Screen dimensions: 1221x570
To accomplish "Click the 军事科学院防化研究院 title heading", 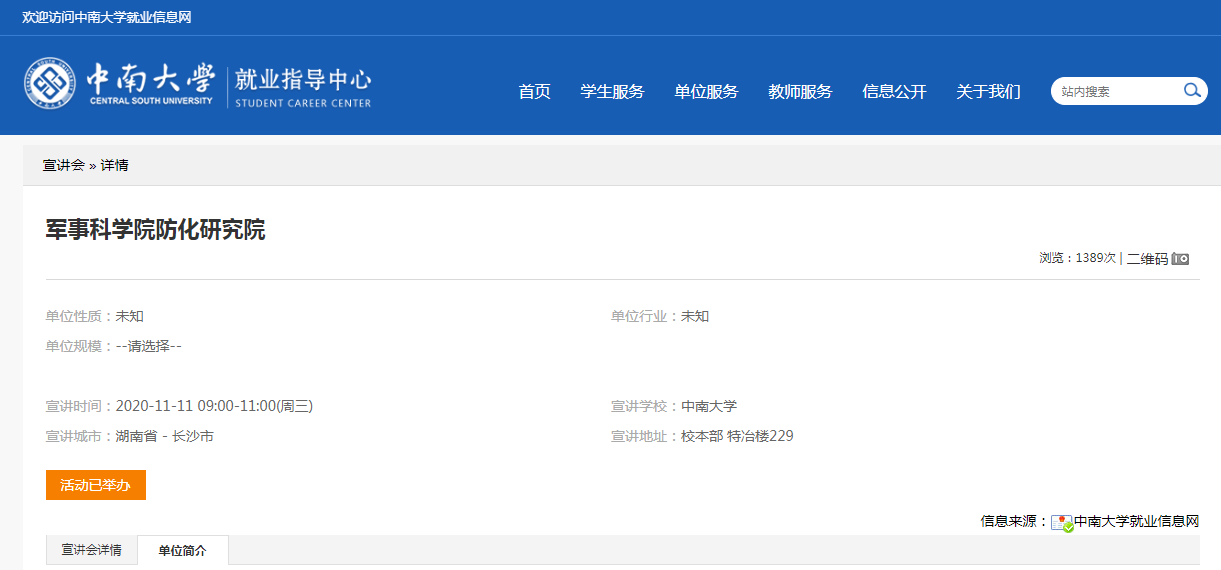I will click(x=156, y=230).
